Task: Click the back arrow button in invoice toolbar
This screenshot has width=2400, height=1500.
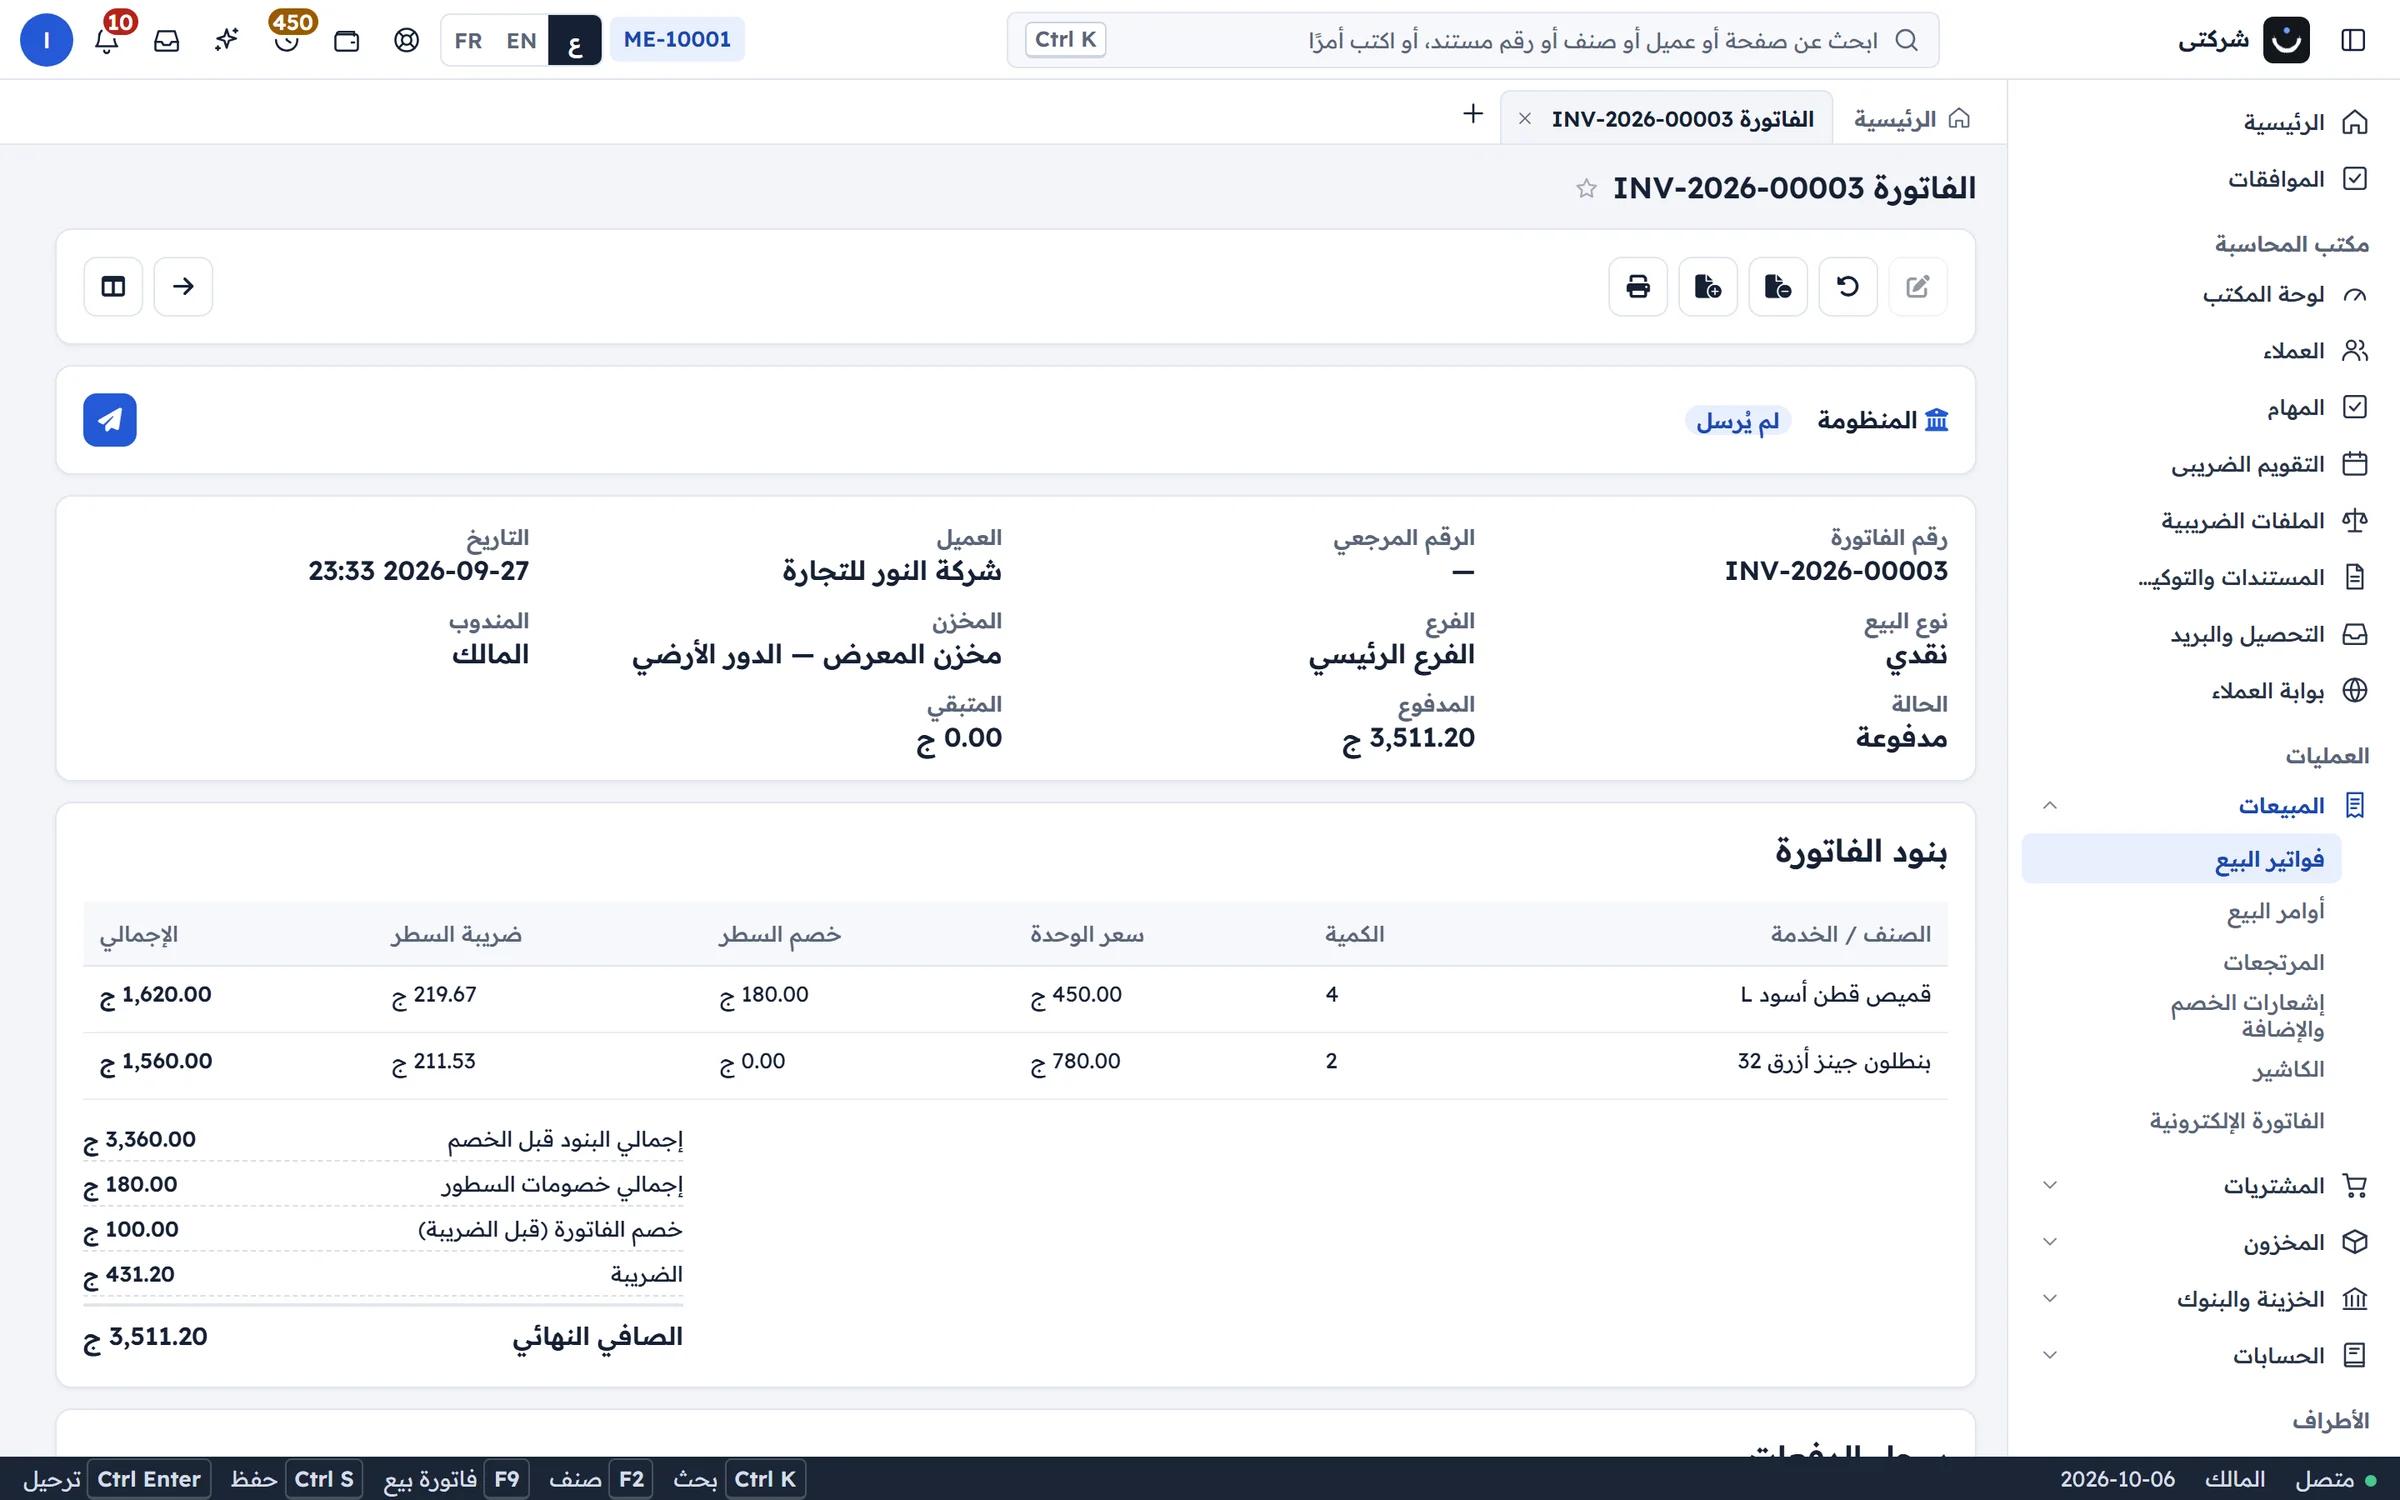Action: pos(183,287)
